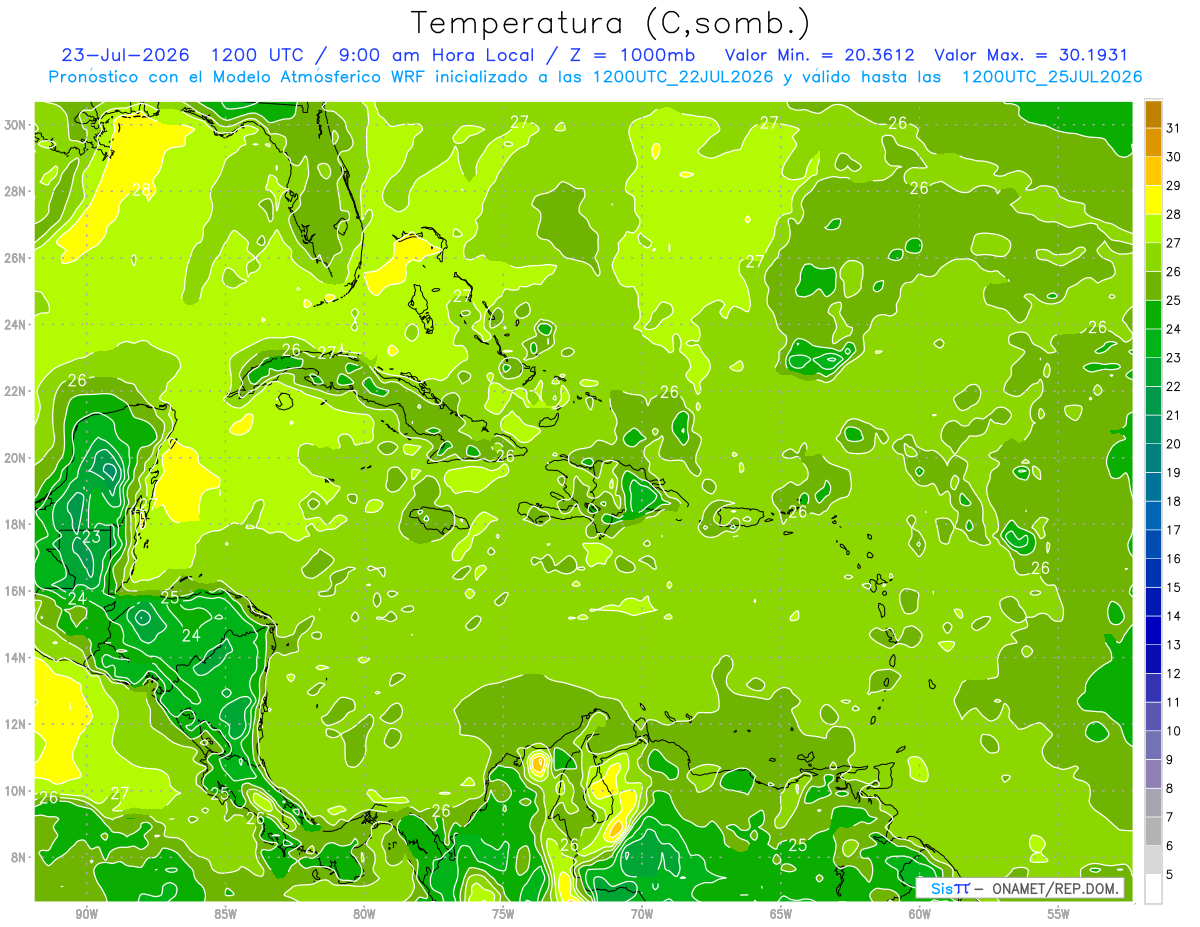Click the 18N latitude axis label
This screenshot has height=927, width=1200.
[16, 524]
